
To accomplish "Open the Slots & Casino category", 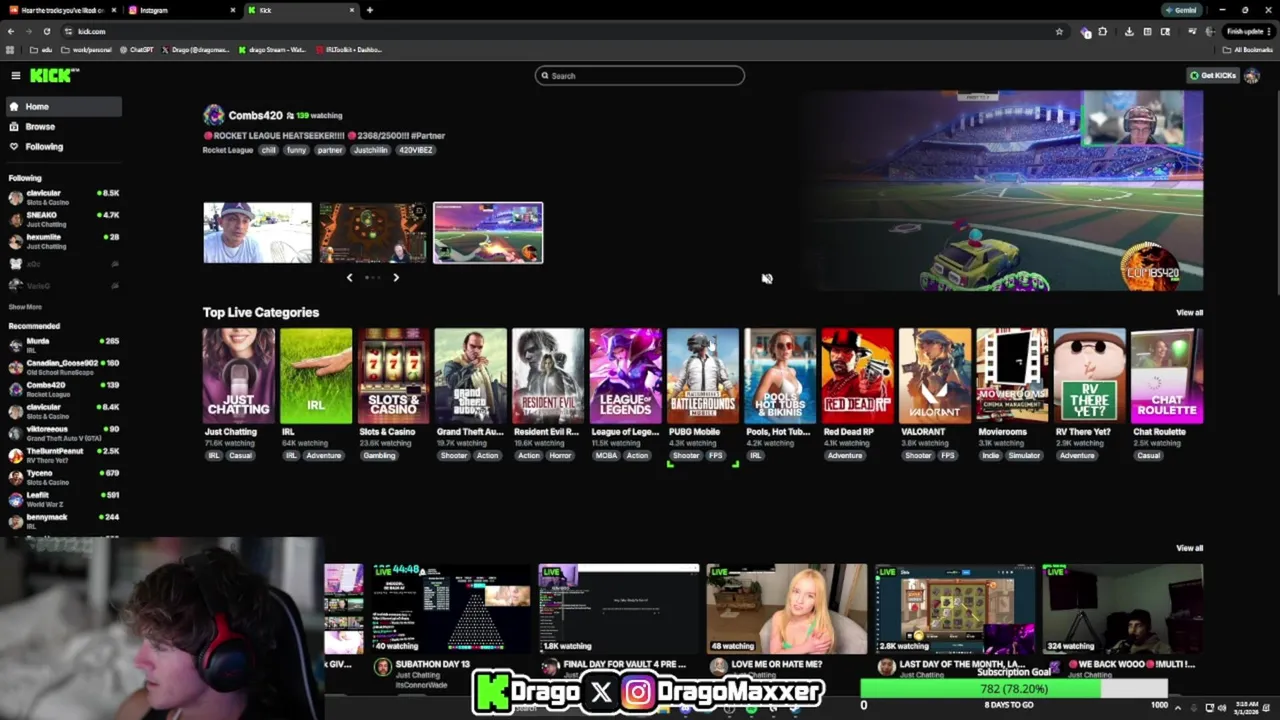I will 393,376.
